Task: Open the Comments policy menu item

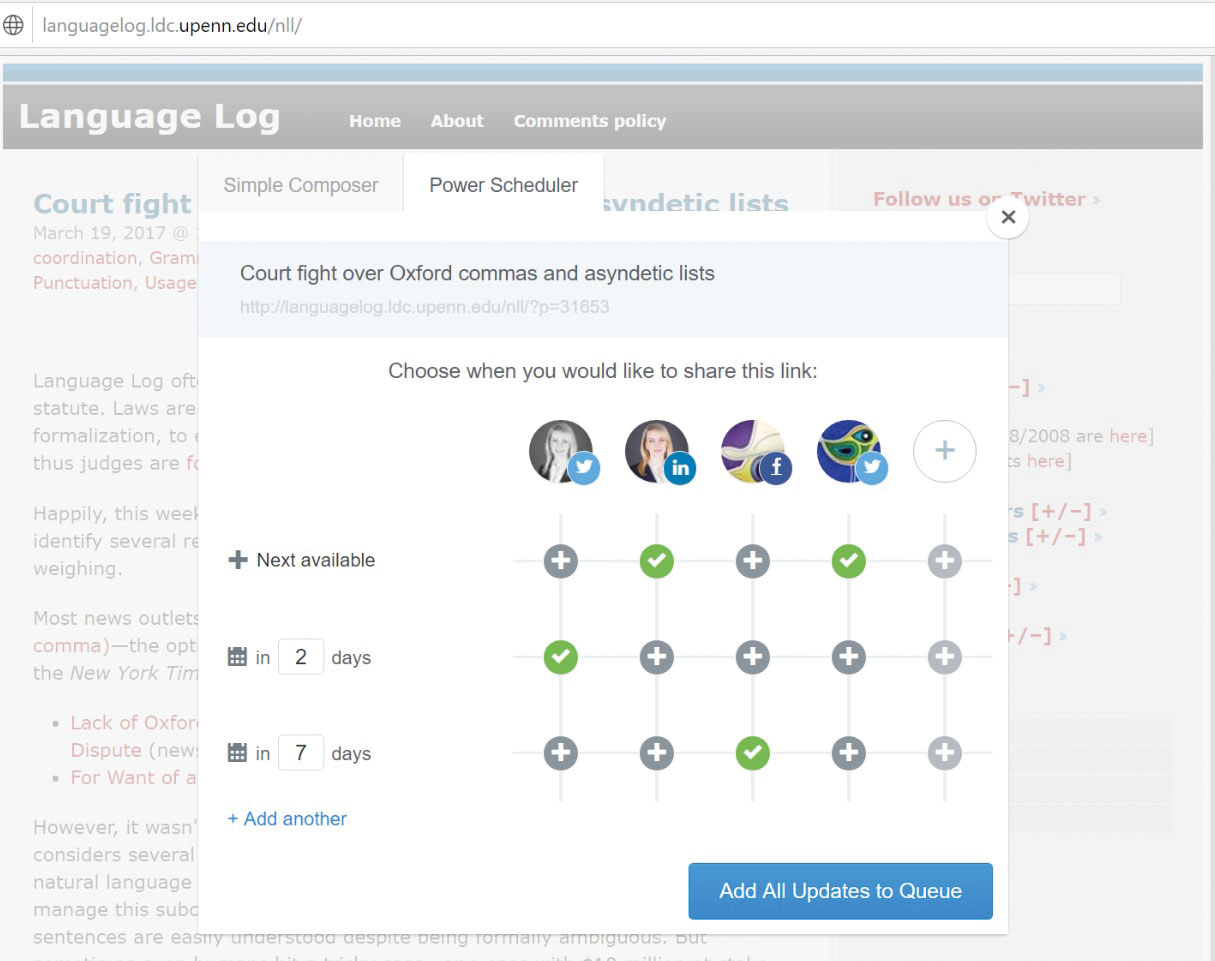Action: [x=589, y=120]
